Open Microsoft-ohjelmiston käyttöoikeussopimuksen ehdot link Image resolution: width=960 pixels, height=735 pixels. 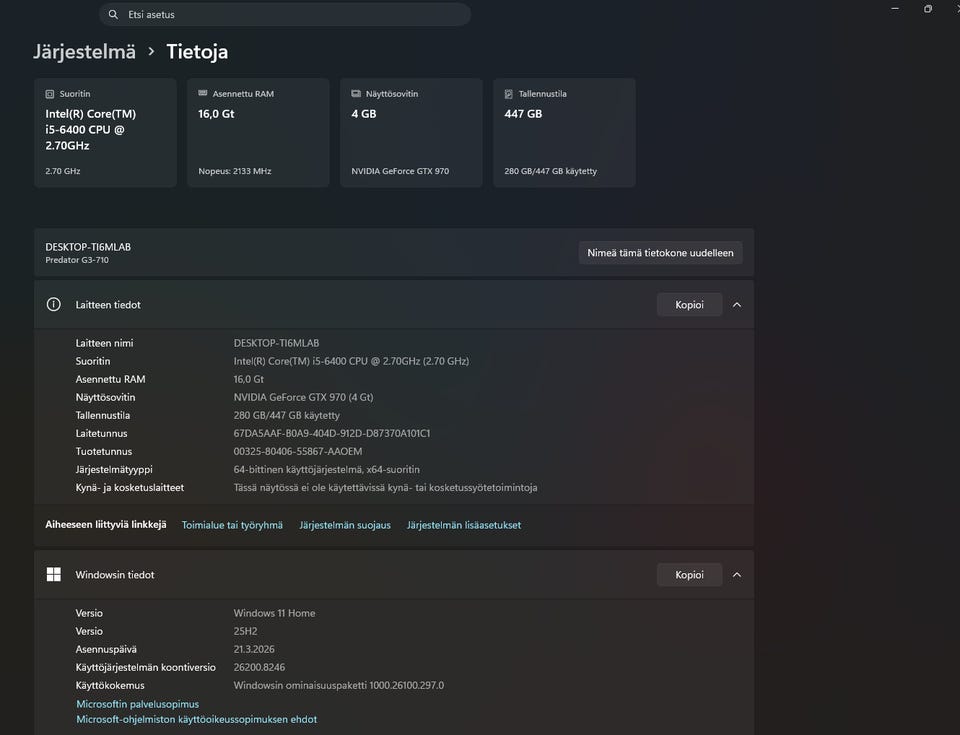(197, 719)
